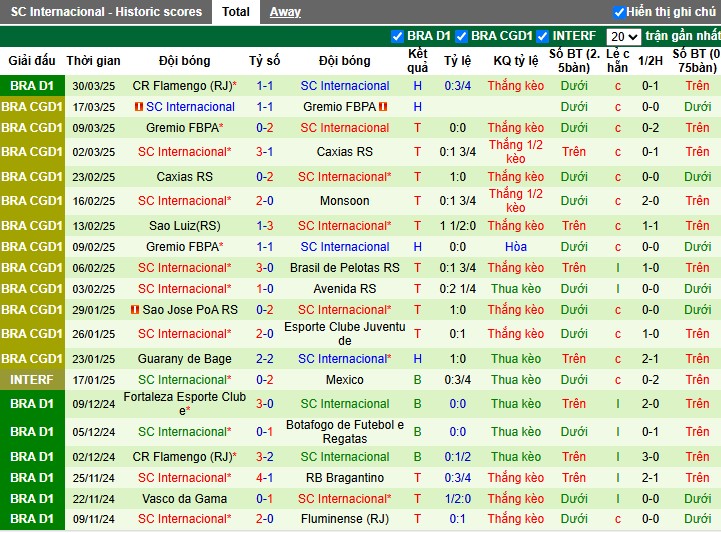This screenshot has height=533, width=721.
Task: Click Thua kèo in the Mexico row
Action: [516, 380]
